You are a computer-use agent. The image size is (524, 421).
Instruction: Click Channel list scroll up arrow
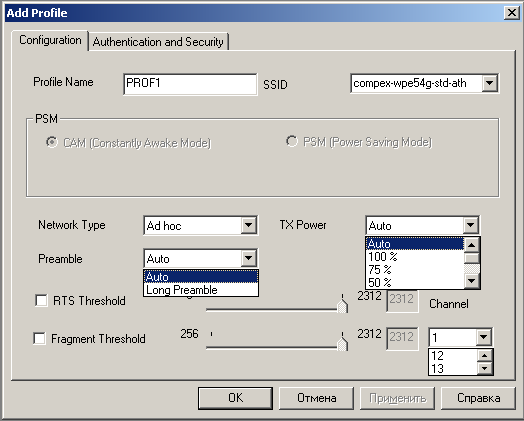click(485, 356)
